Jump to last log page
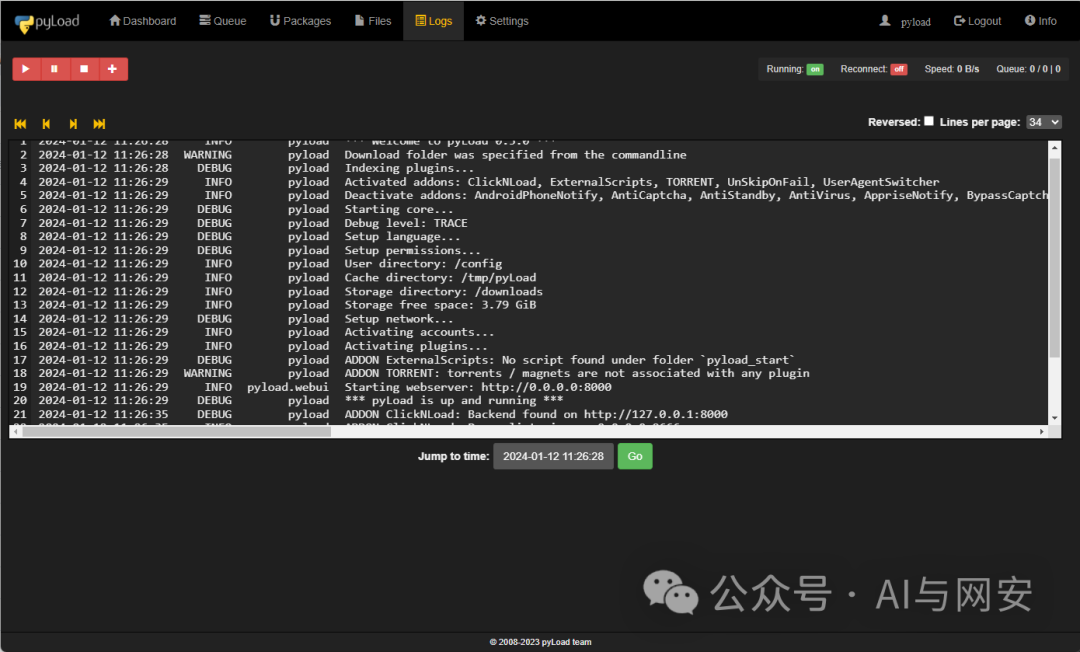The height and width of the screenshot is (652, 1080). [99, 124]
